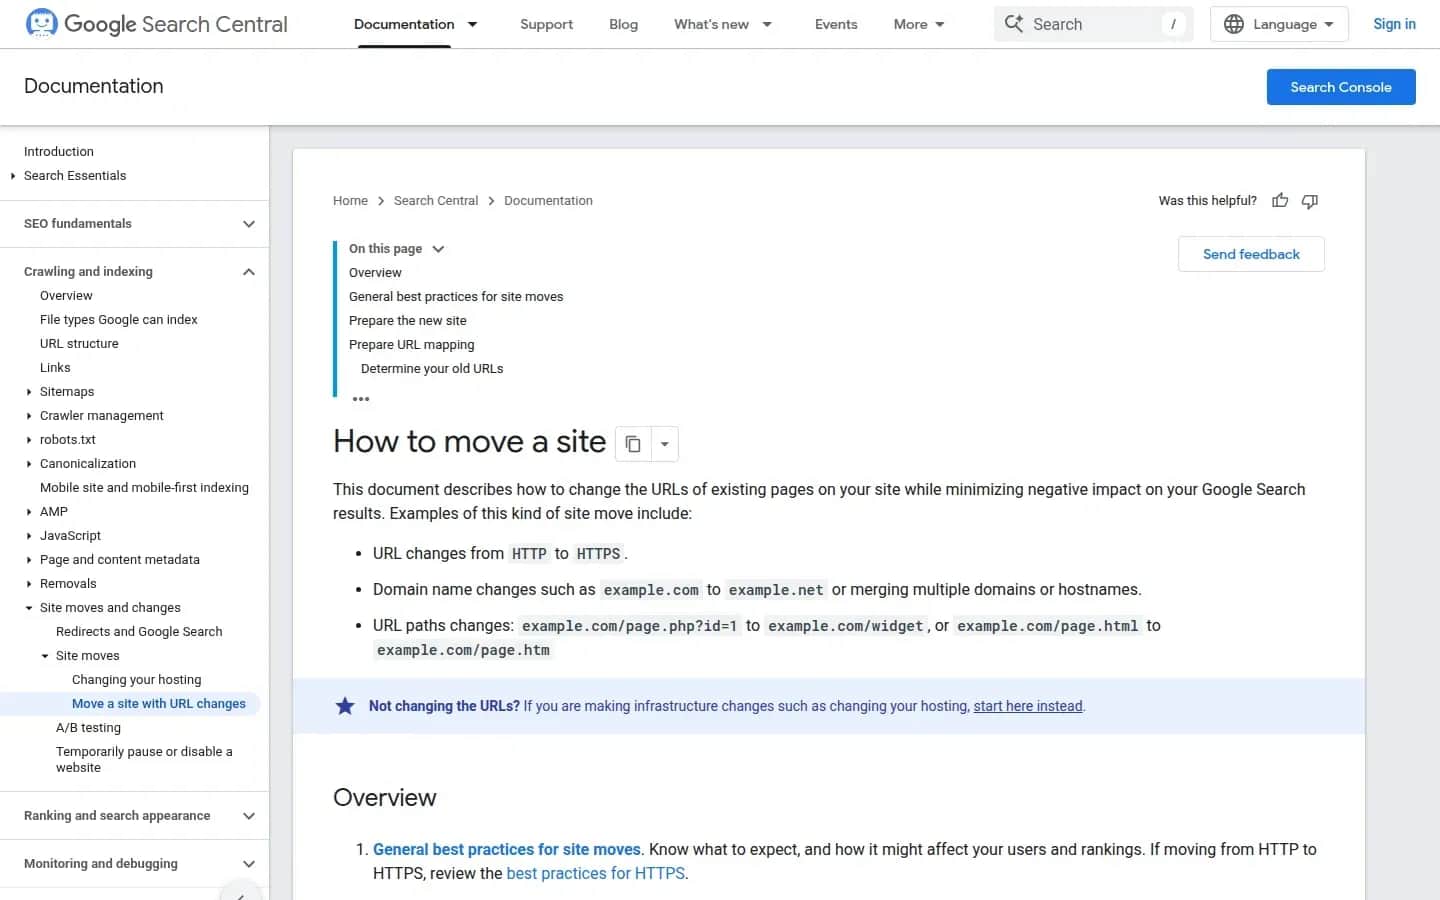This screenshot has height=900, width=1440.
Task: Expand the On this page chevron
Action: click(x=438, y=249)
